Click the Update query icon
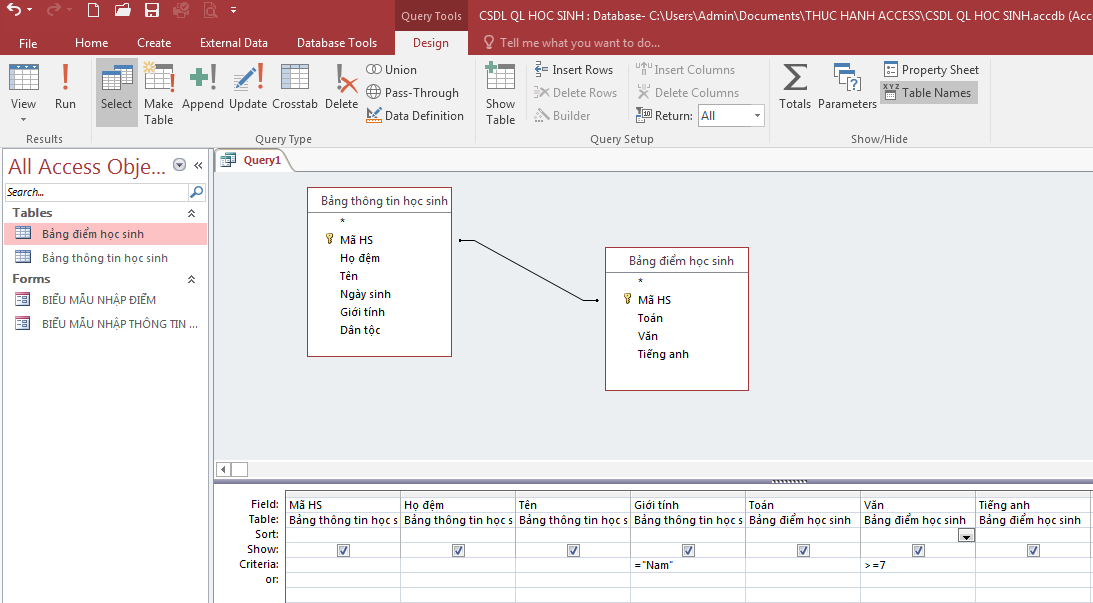 point(248,87)
